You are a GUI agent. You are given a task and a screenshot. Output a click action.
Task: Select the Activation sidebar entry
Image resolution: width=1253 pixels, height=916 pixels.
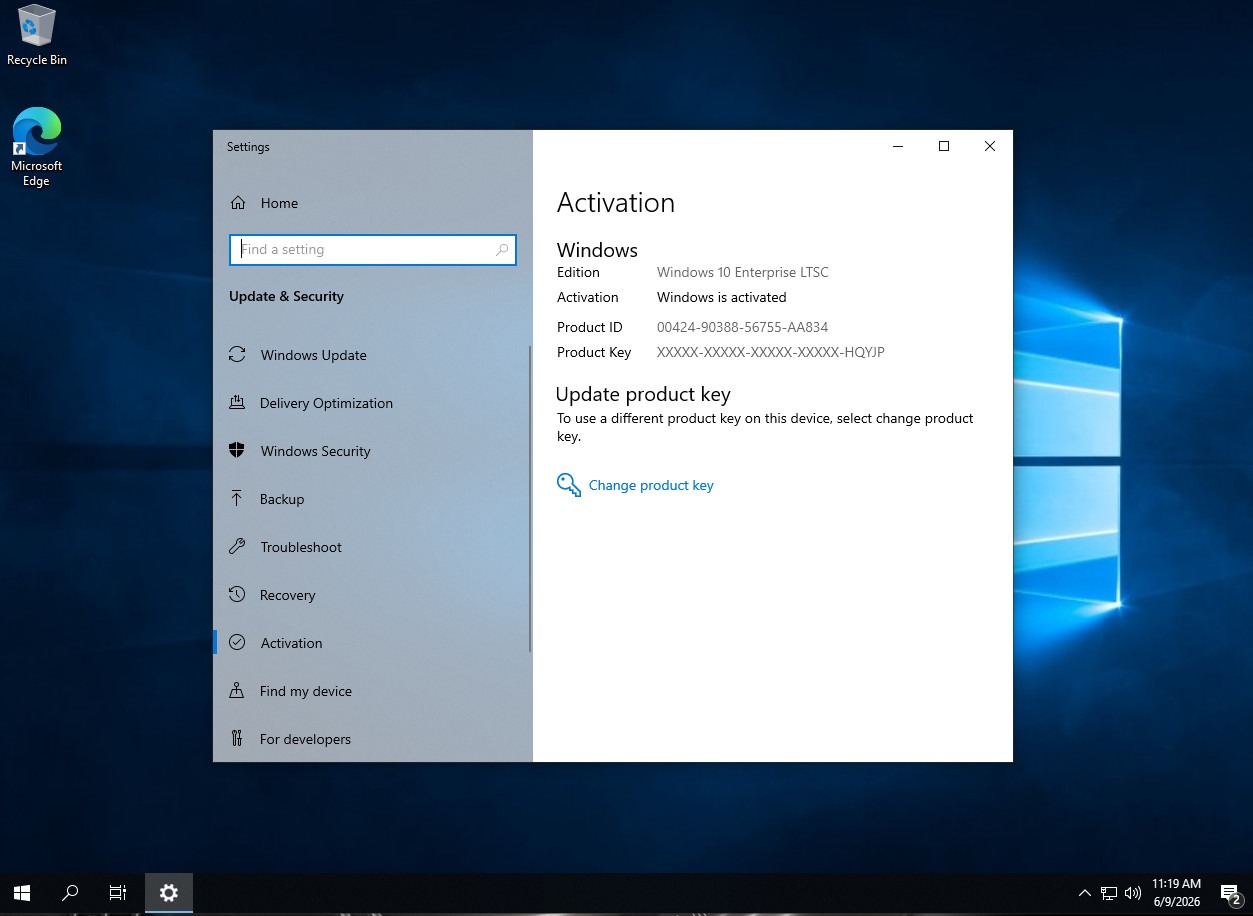tap(372, 643)
